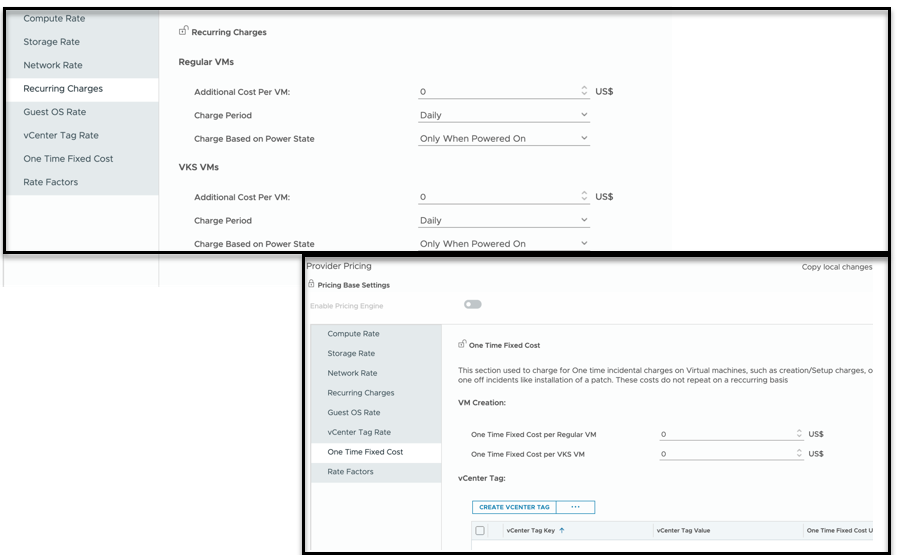Screen dimensions: 901x555
Task: Select Storage Rate in the top window sidebar
Action: point(51,41)
